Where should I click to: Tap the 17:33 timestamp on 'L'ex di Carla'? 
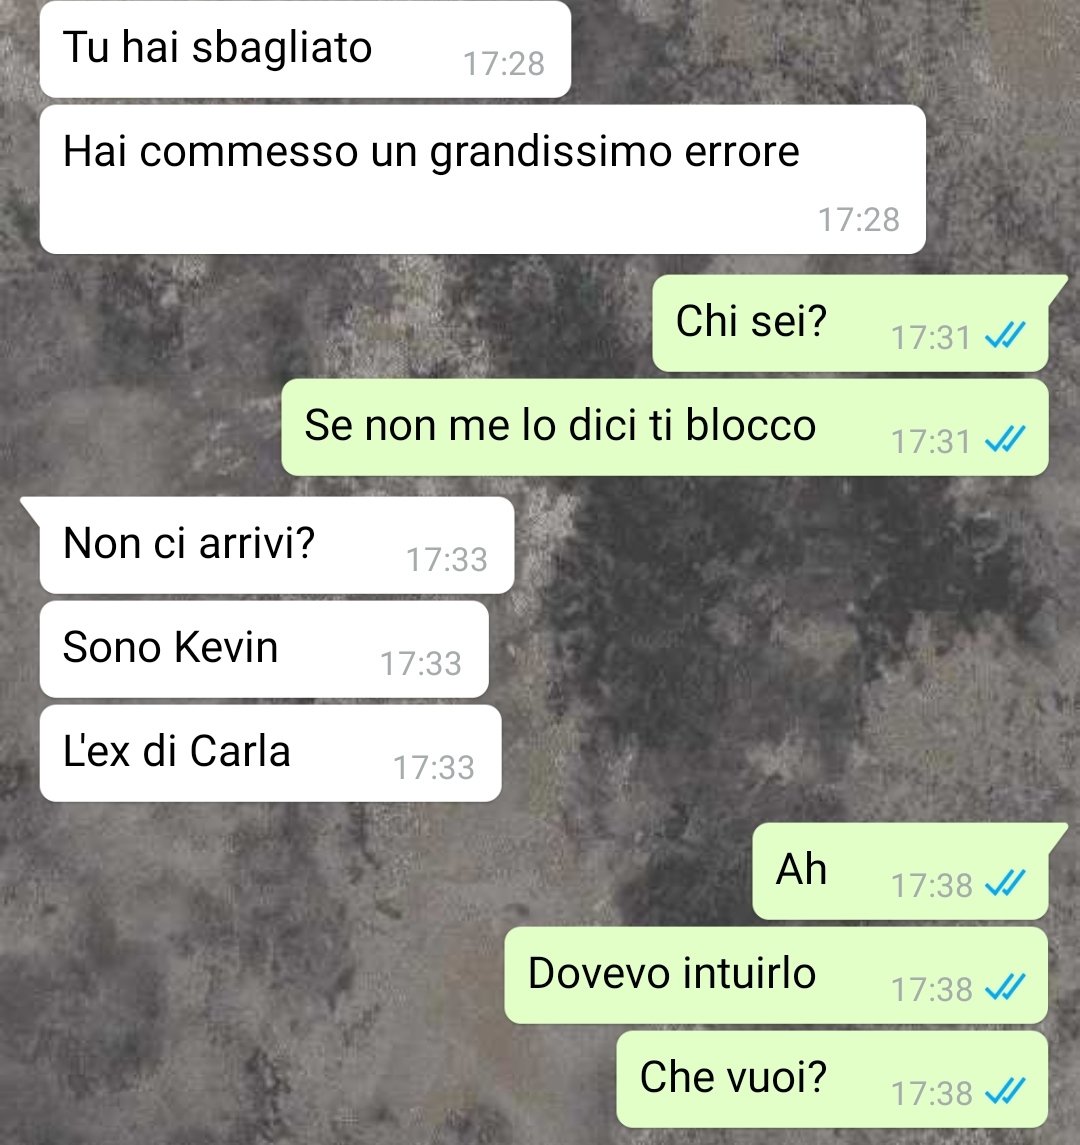point(434,768)
